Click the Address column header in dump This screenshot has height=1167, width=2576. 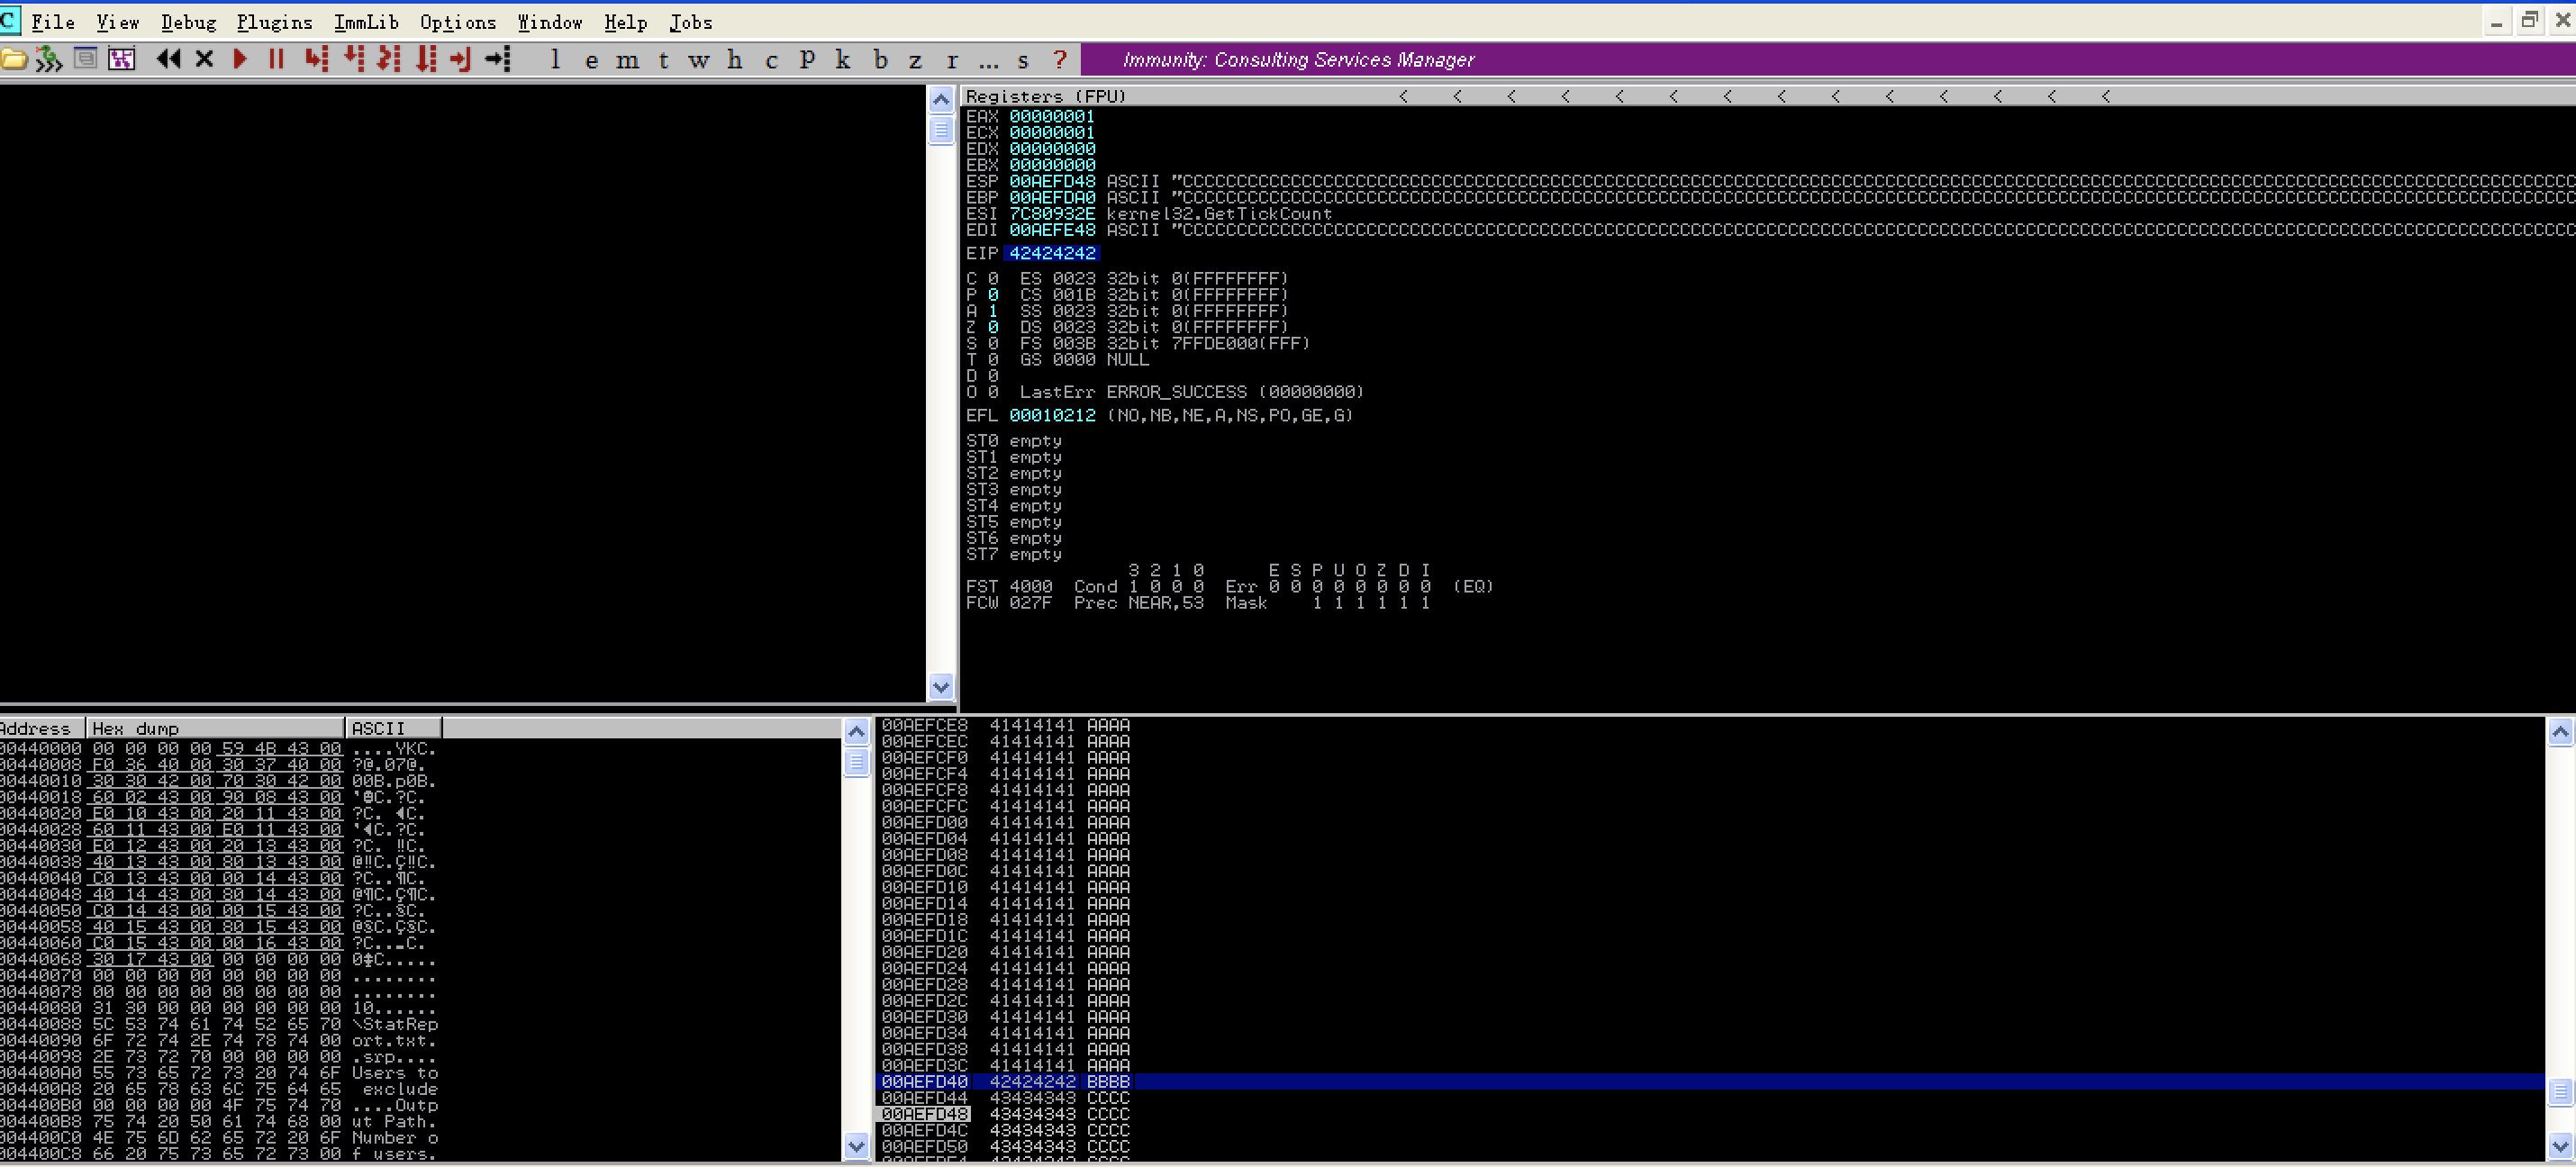42,728
